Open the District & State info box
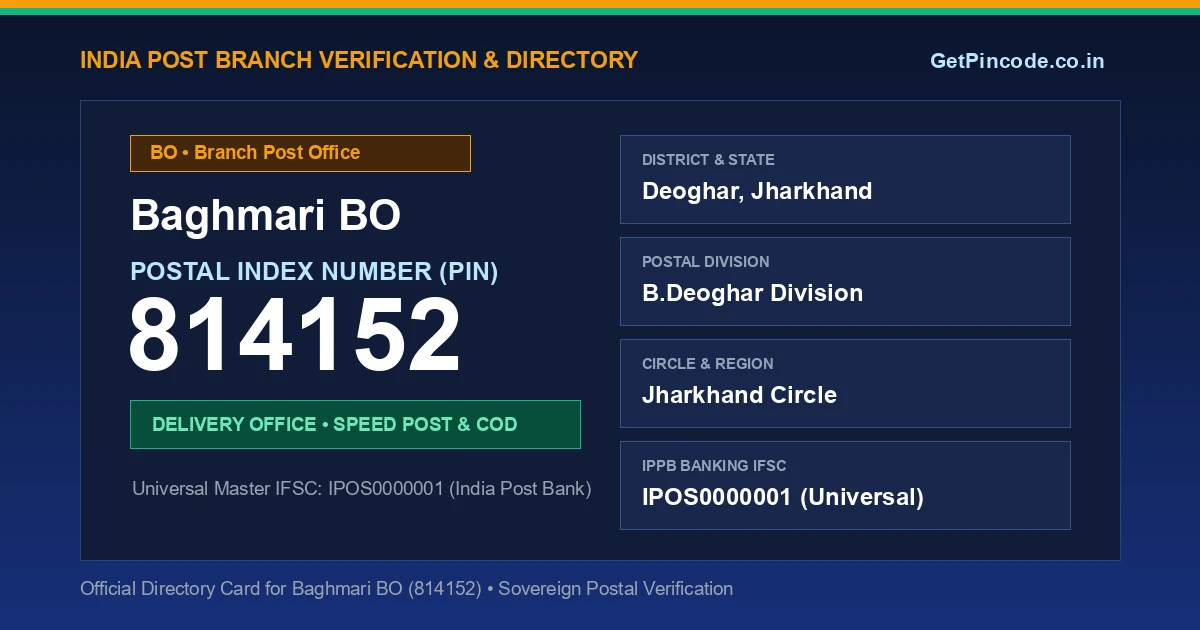1200x630 pixels. click(x=845, y=179)
